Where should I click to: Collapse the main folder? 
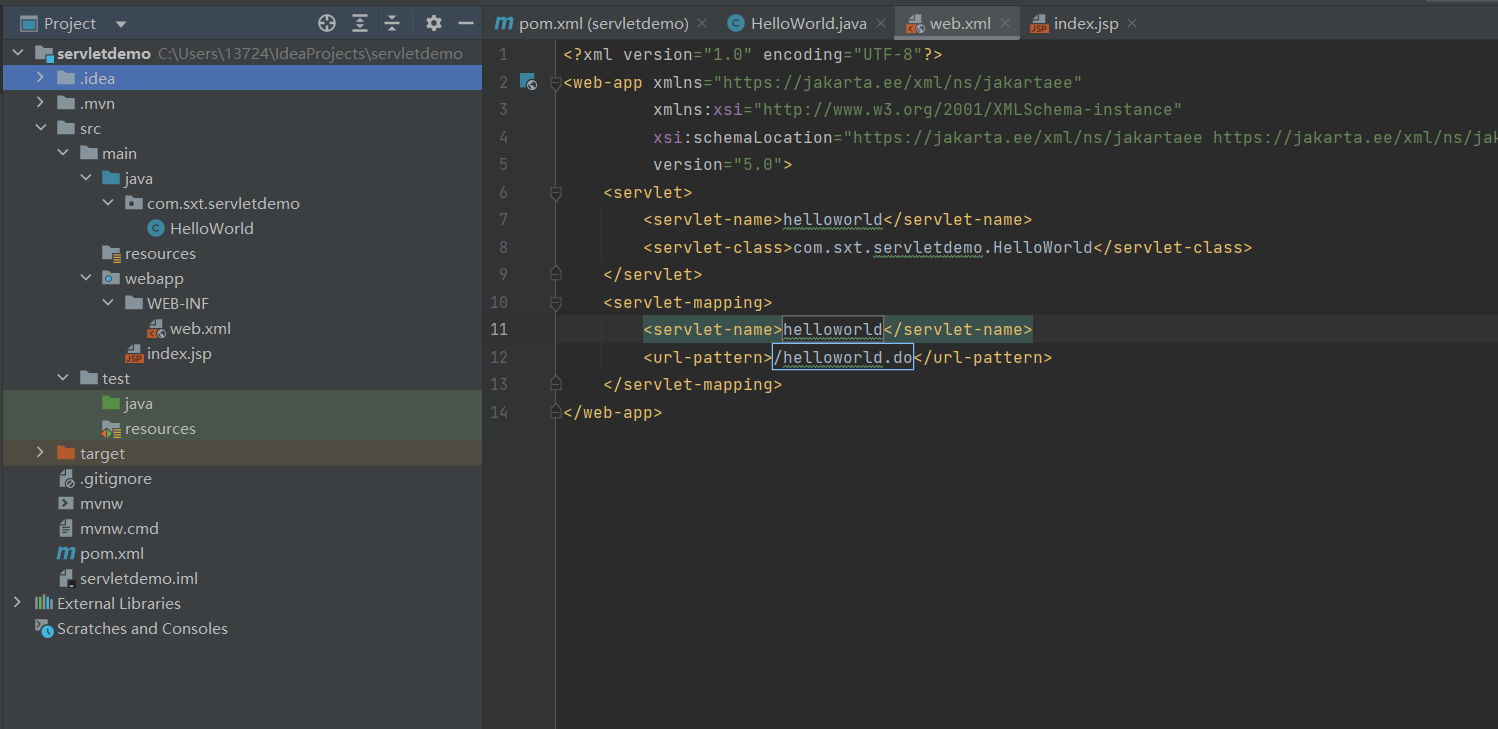pyautogui.click(x=62, y=153)
